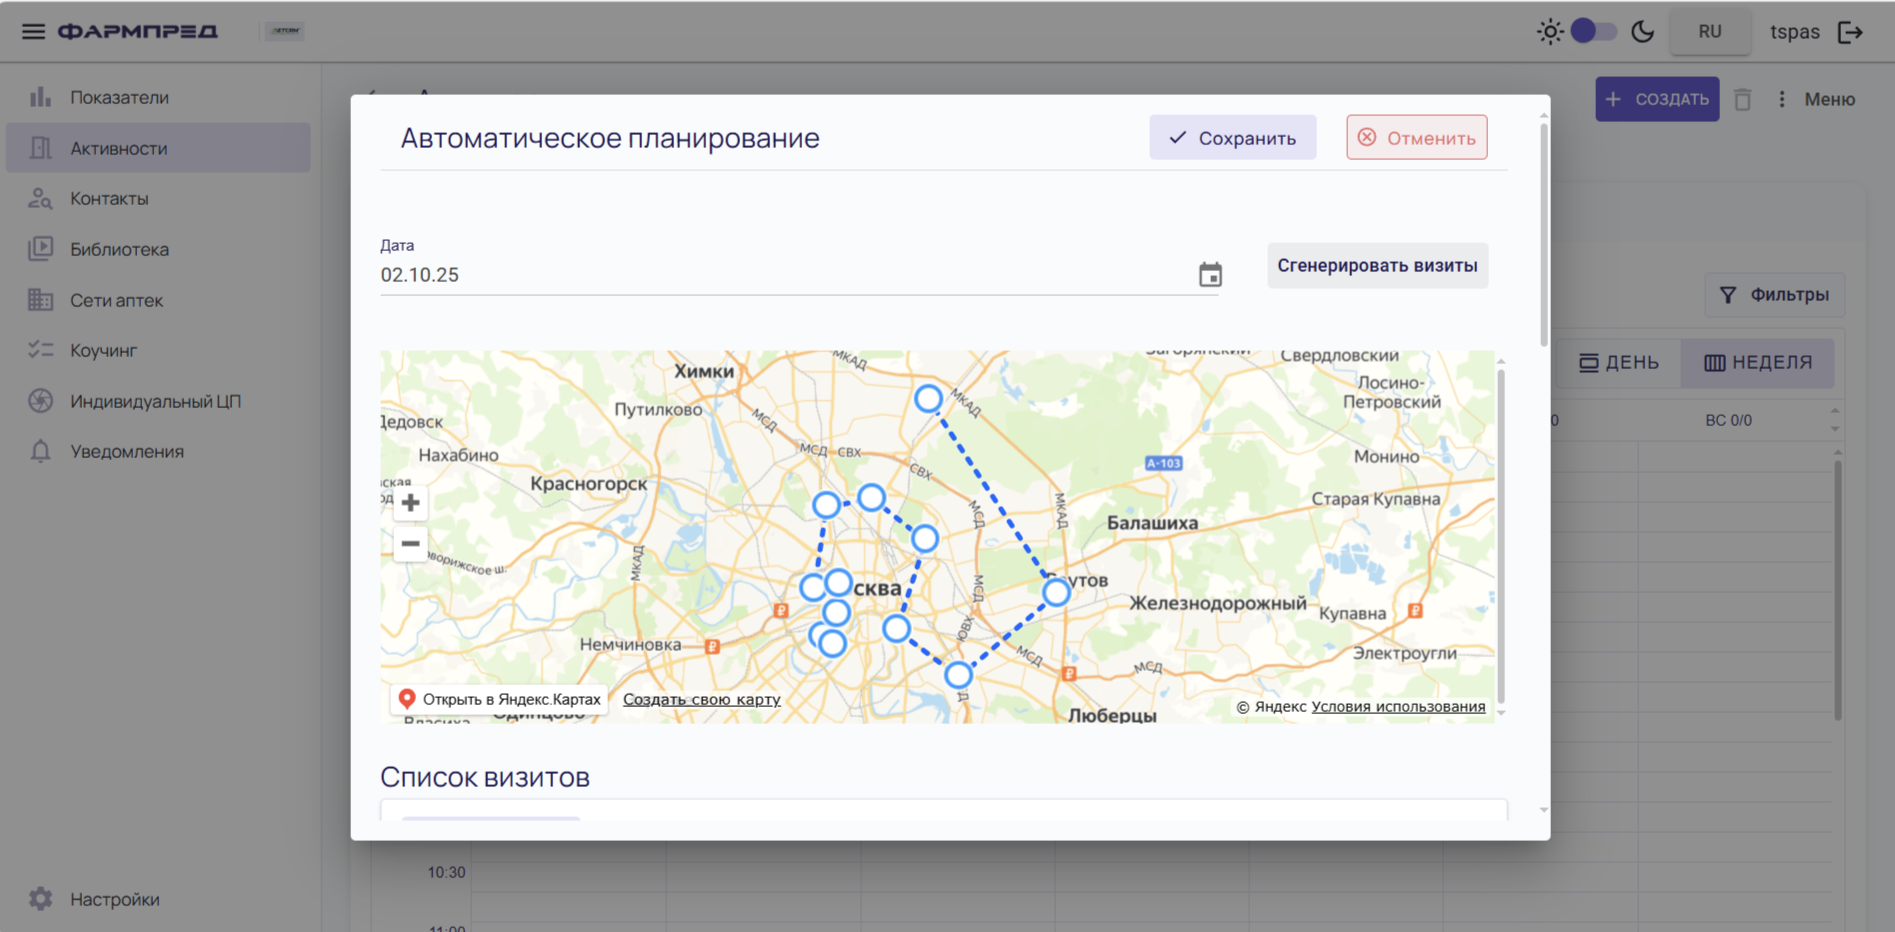Select the sun light mode icon
The image size is (1895, 932).
point(1549,32)
